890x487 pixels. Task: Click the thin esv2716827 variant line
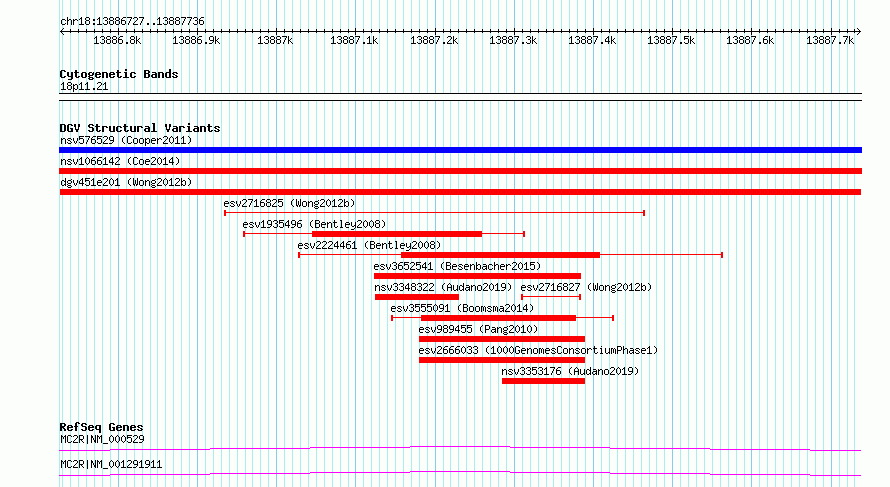pos(551,297)
